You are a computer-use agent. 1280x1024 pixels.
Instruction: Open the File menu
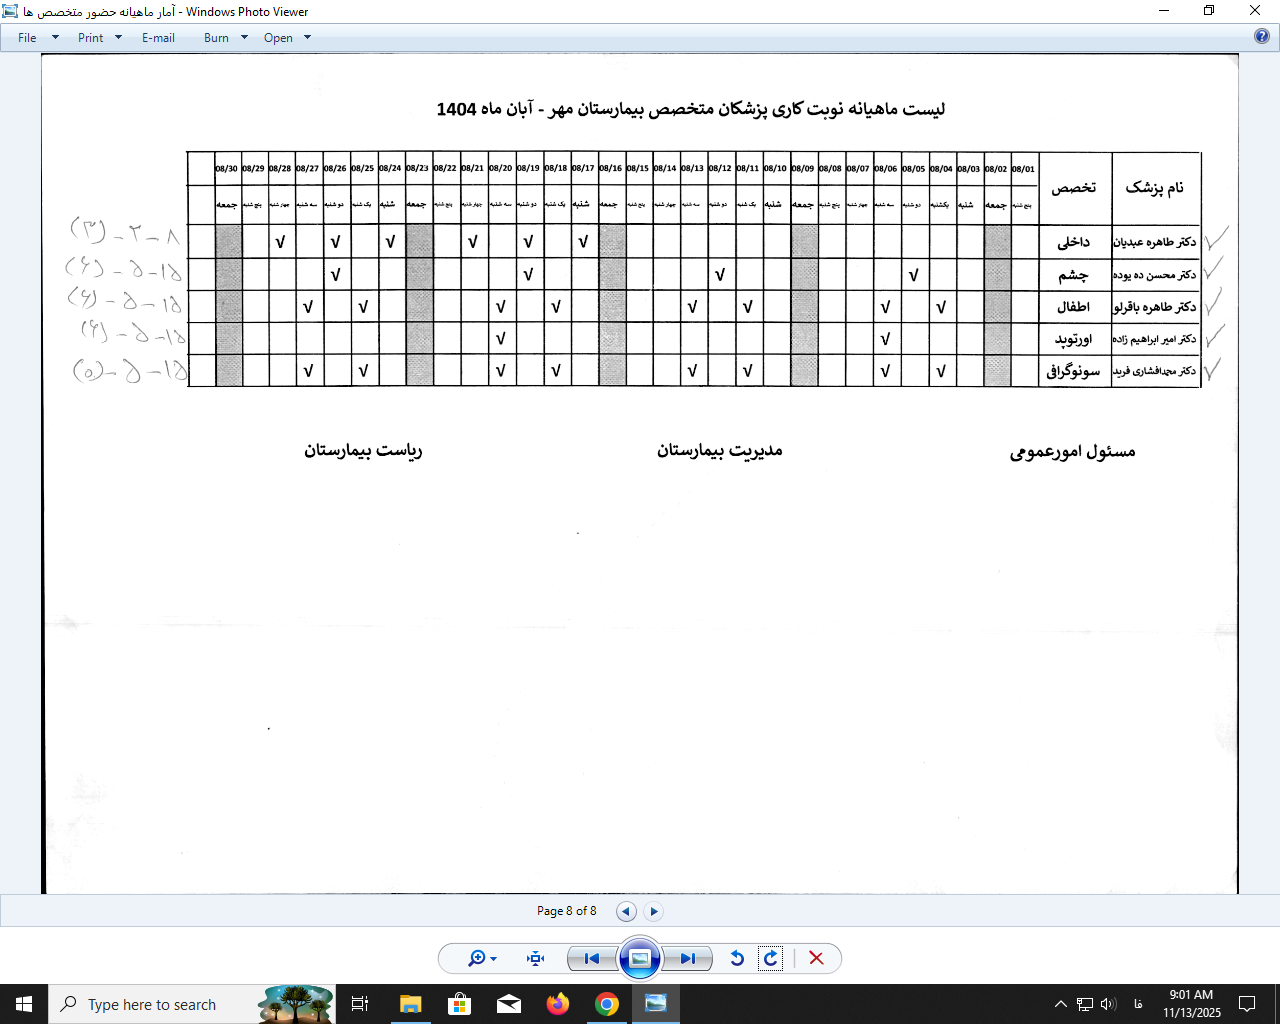click(27, 38)
